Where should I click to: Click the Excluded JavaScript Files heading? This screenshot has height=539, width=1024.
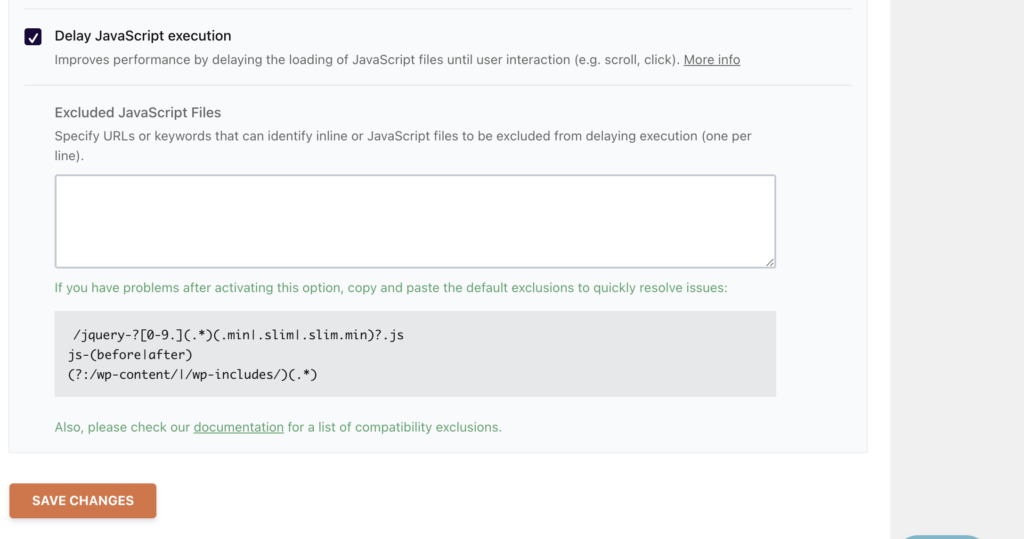137,112
